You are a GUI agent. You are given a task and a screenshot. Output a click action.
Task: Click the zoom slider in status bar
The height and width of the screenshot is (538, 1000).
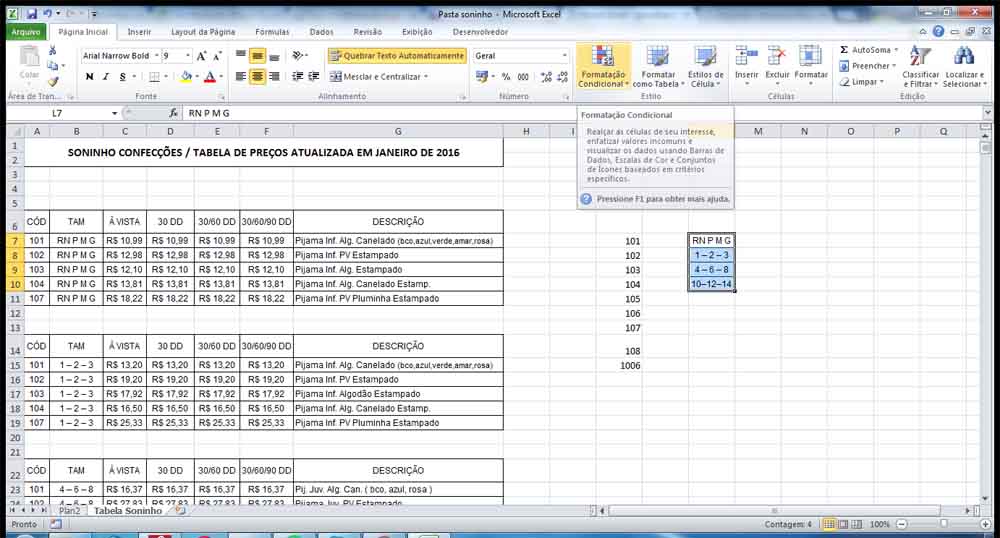click(943, 524)
